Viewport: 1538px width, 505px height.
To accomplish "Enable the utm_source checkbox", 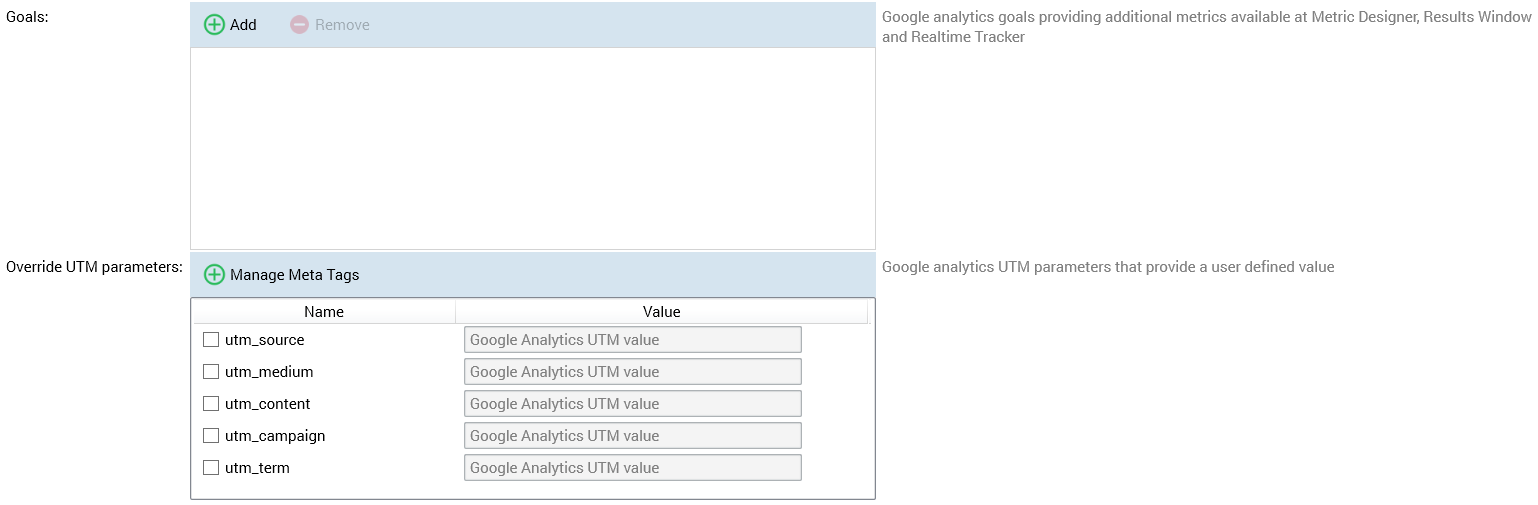I will [x=211, y=340].
